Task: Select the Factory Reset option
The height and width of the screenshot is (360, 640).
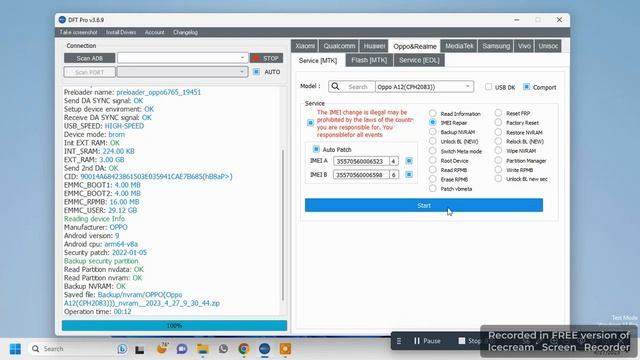Action: click(498, 122)
